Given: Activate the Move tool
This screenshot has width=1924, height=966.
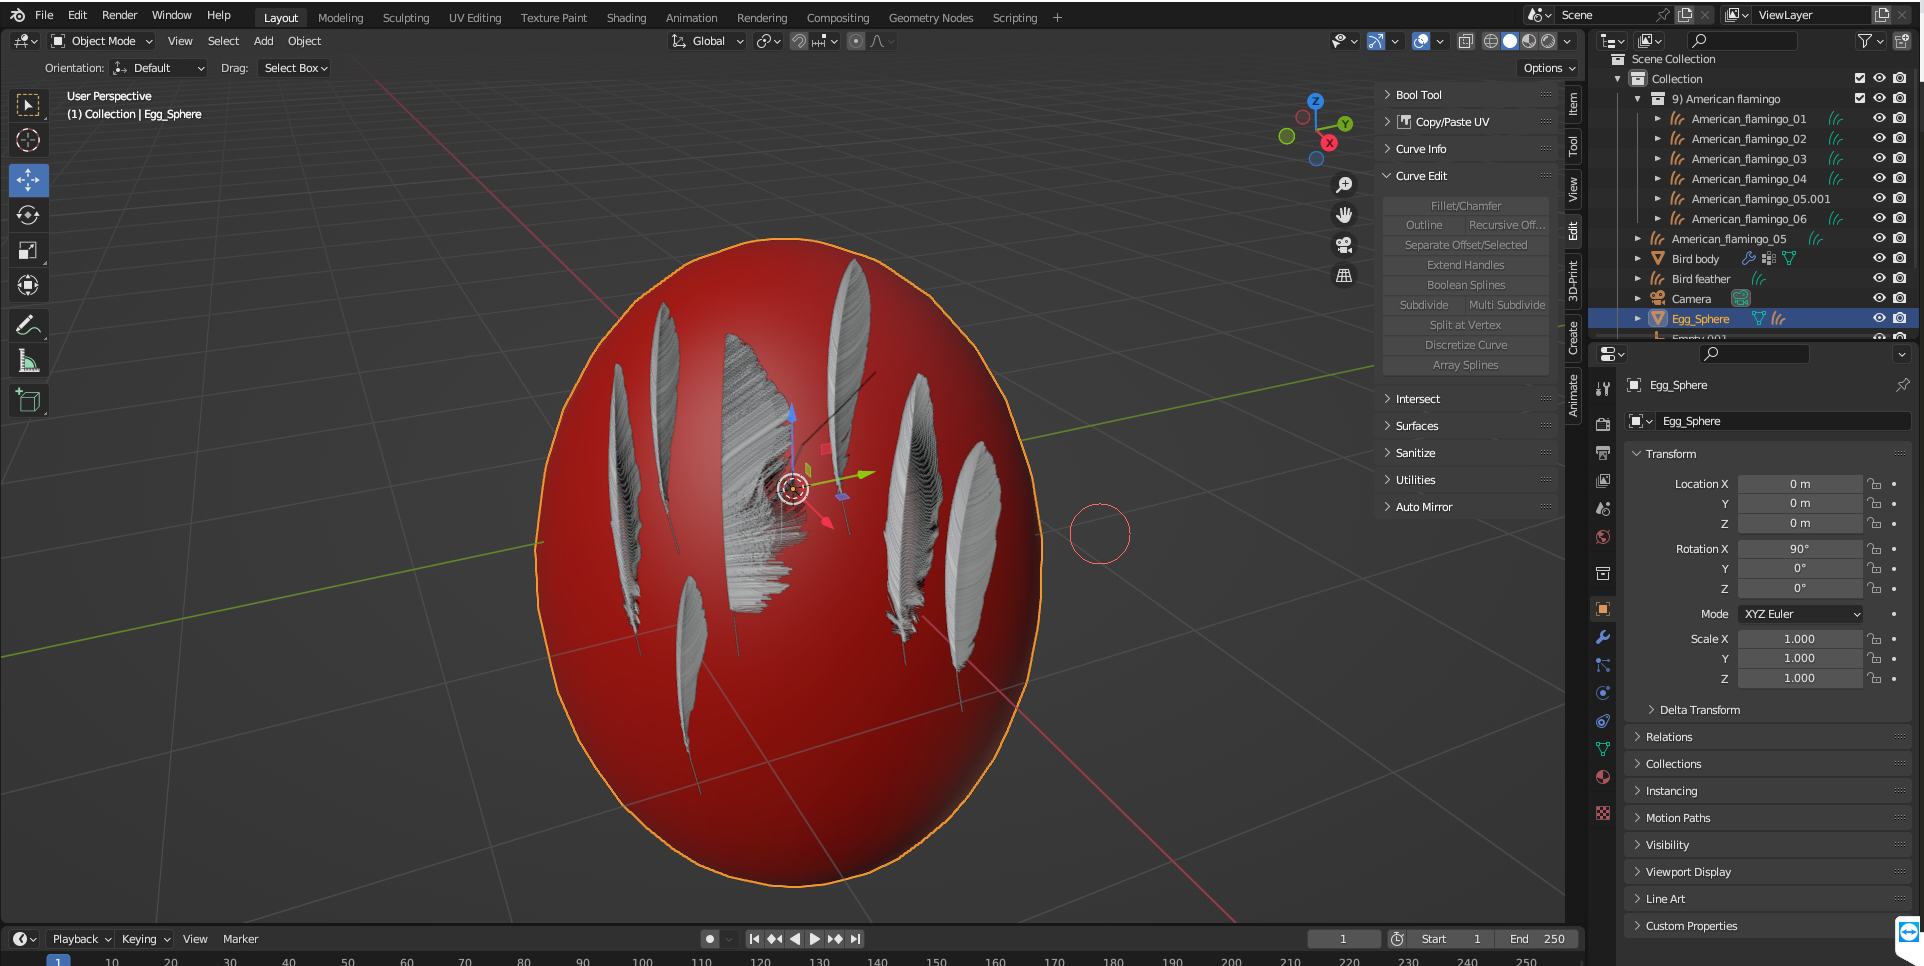Looking at the screenshot, I should 28,180.
